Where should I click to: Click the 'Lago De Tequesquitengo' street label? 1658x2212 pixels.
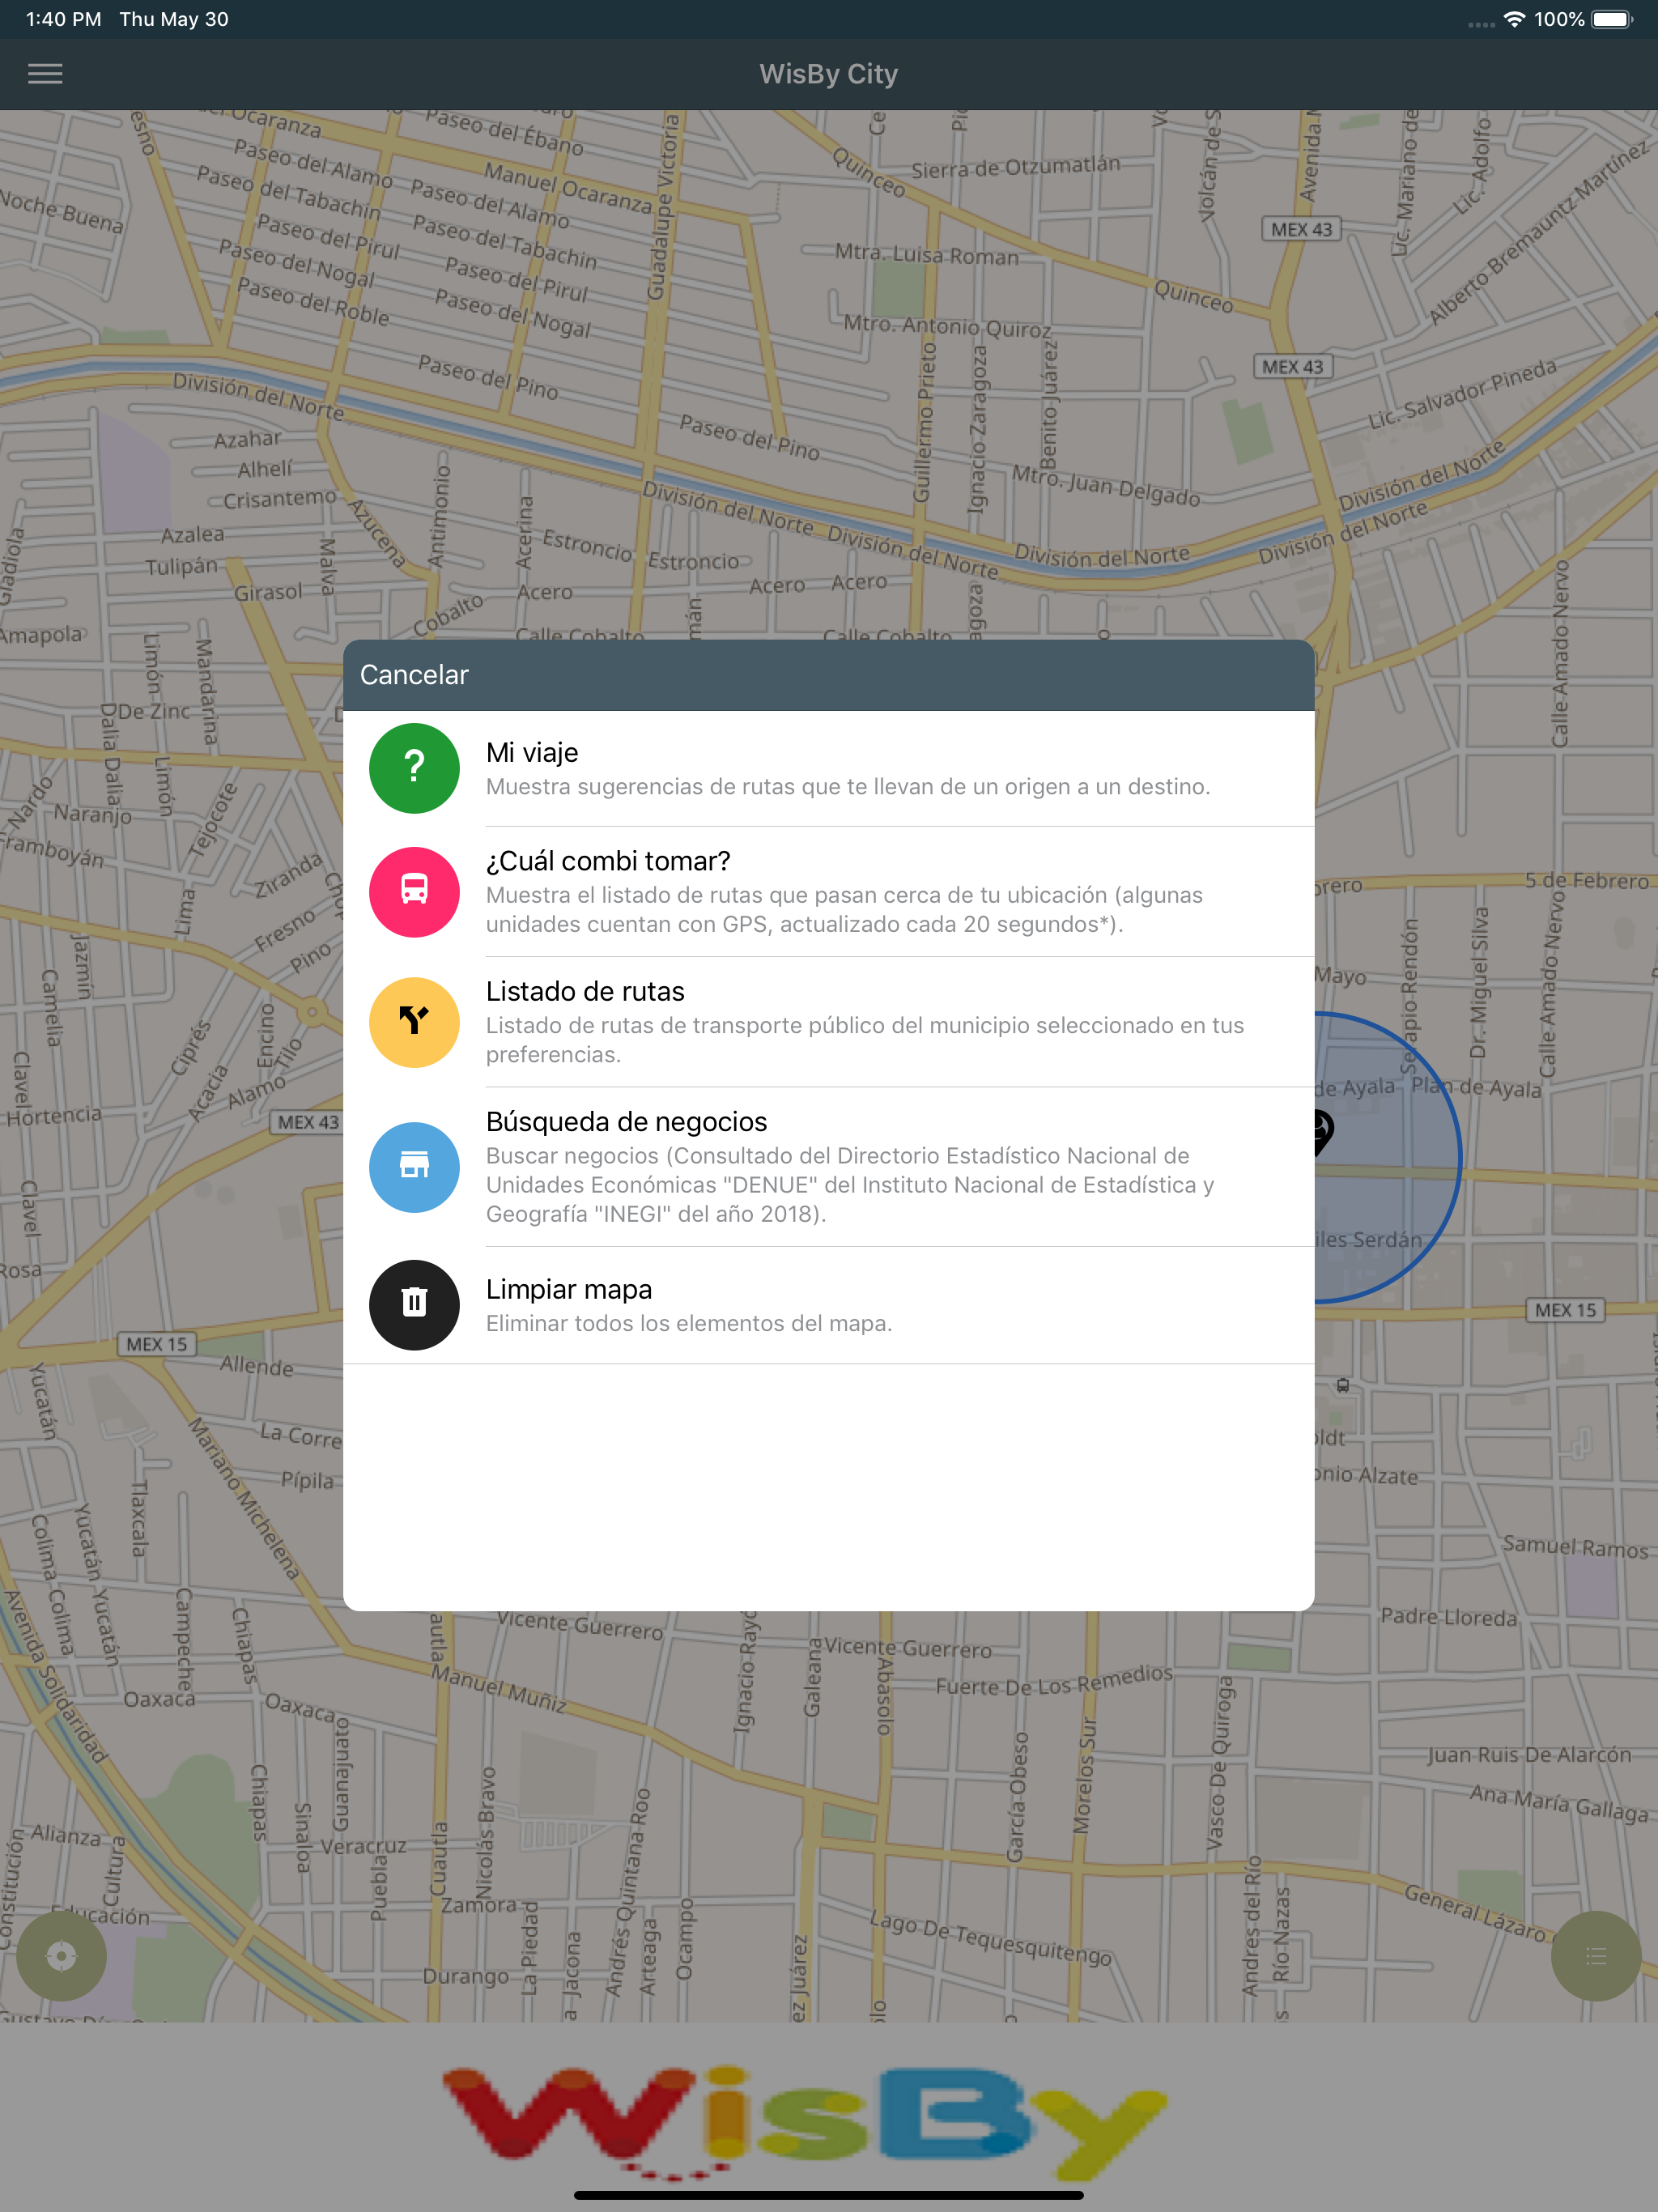click(990, 1938)
